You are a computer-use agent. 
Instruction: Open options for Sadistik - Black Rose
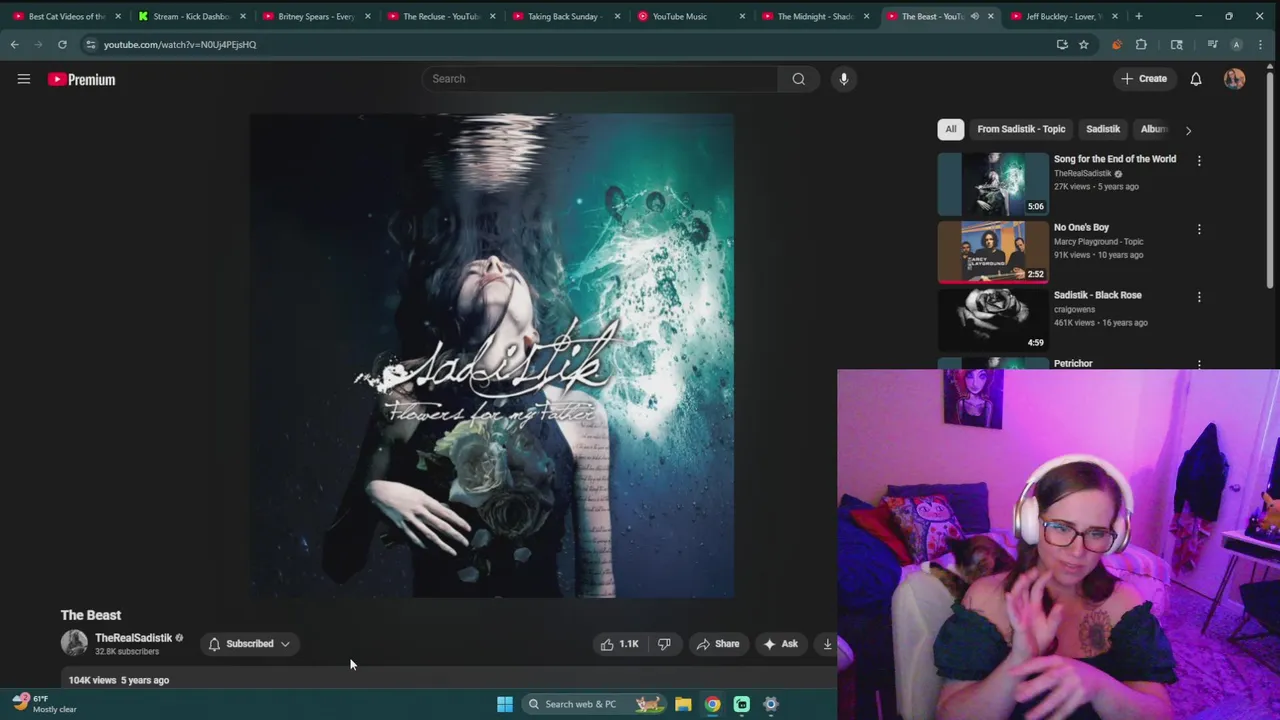(1199, 297)
